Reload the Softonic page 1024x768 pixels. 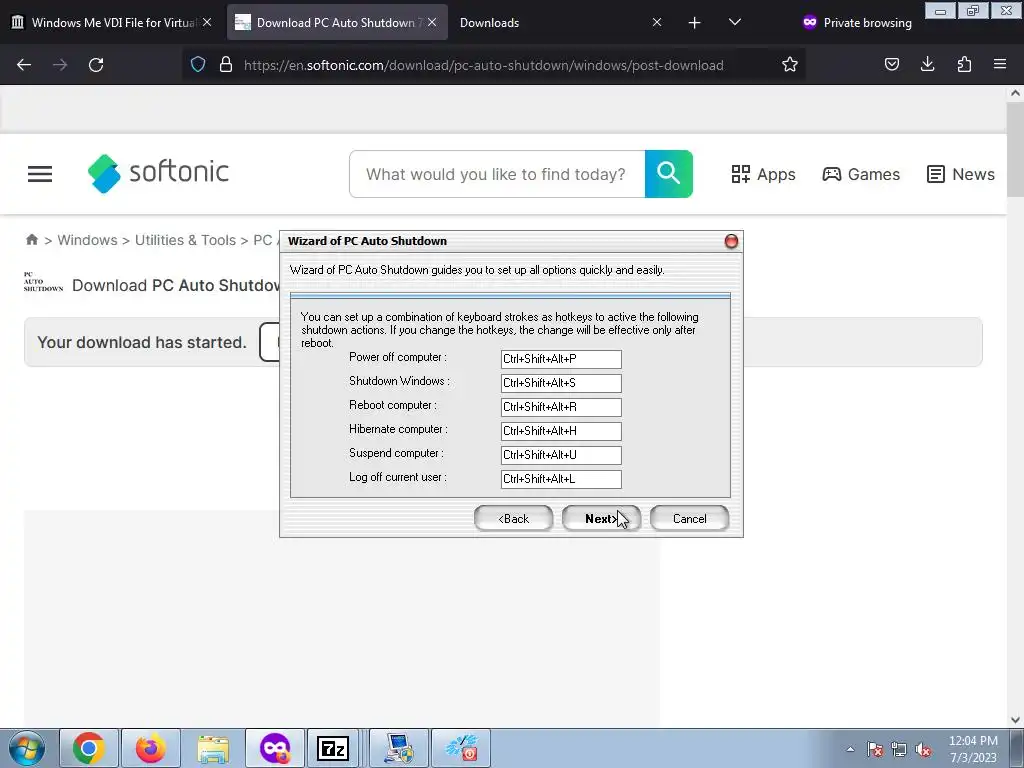point(96,65)
